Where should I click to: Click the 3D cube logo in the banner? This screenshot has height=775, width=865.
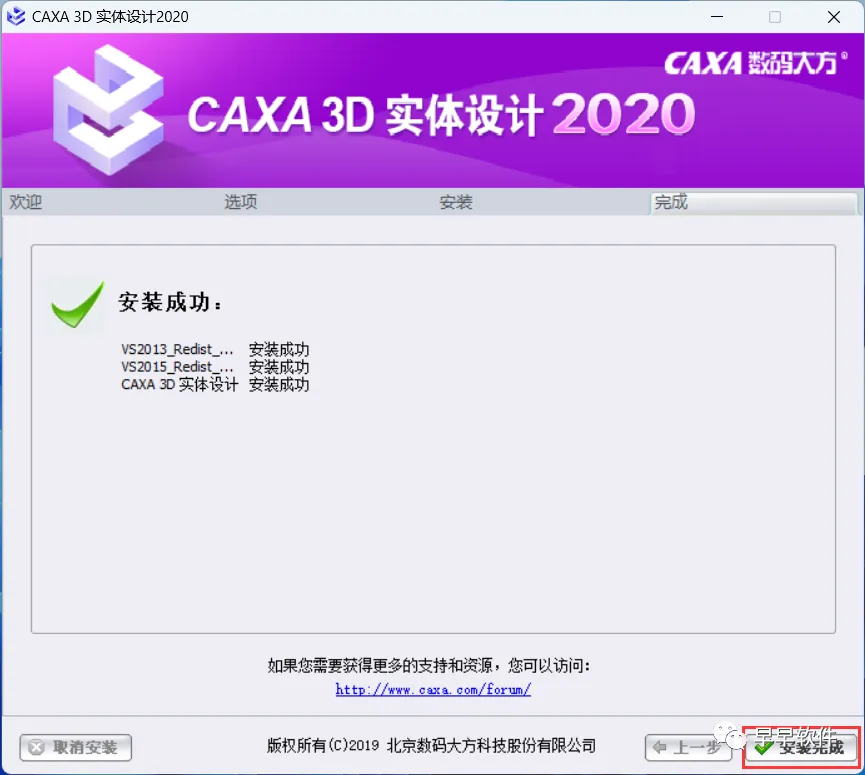109,110
